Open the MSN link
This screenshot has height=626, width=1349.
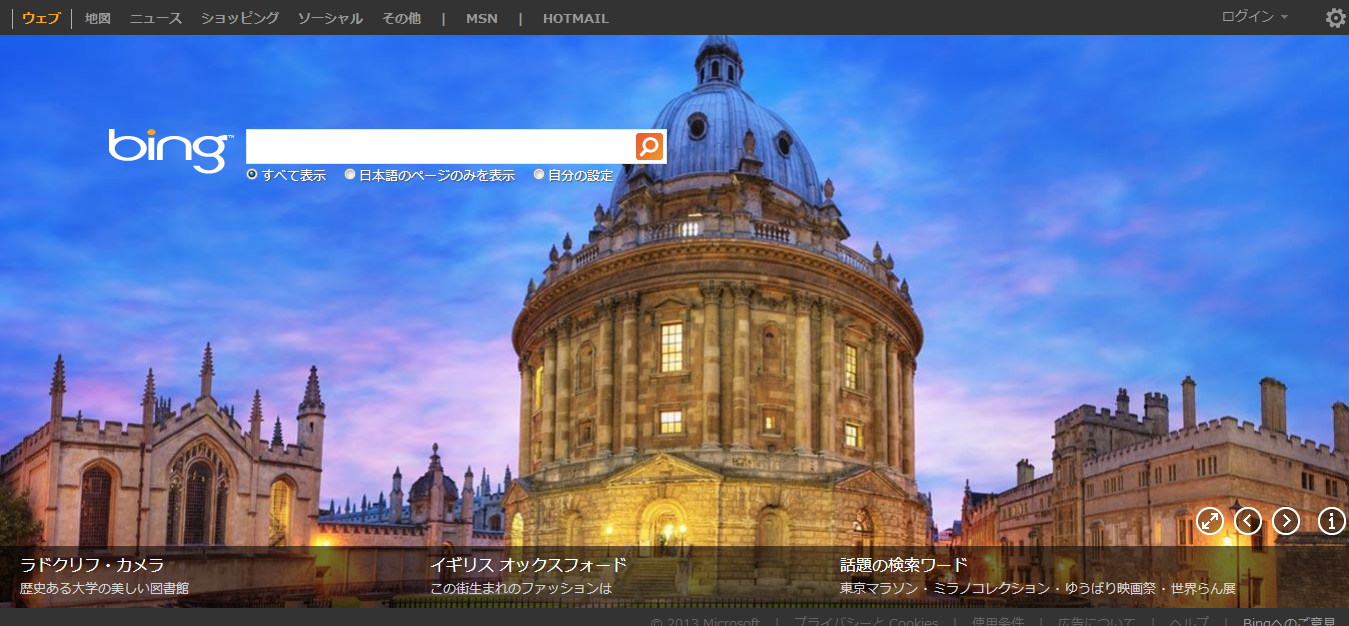(x=481, y=18)
